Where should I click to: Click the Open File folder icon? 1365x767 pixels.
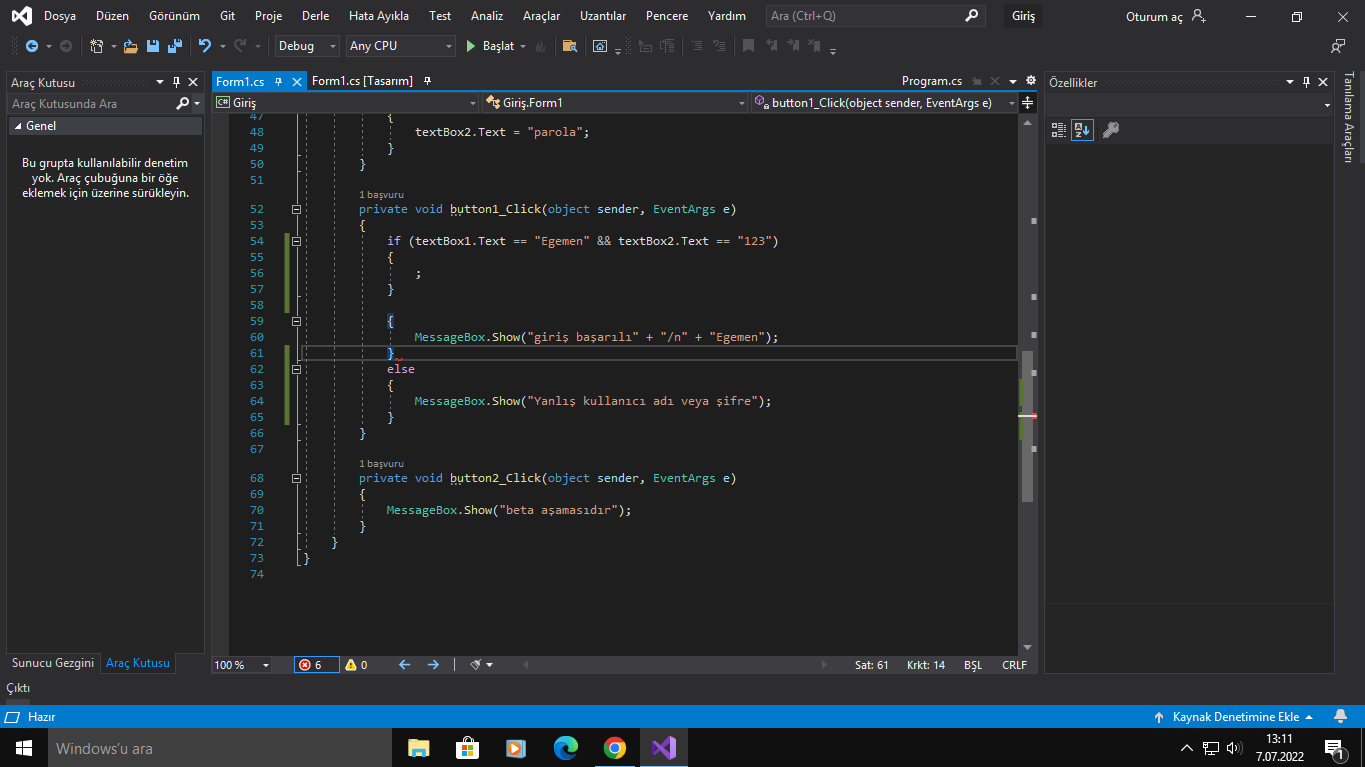click(x=130, y=46)
